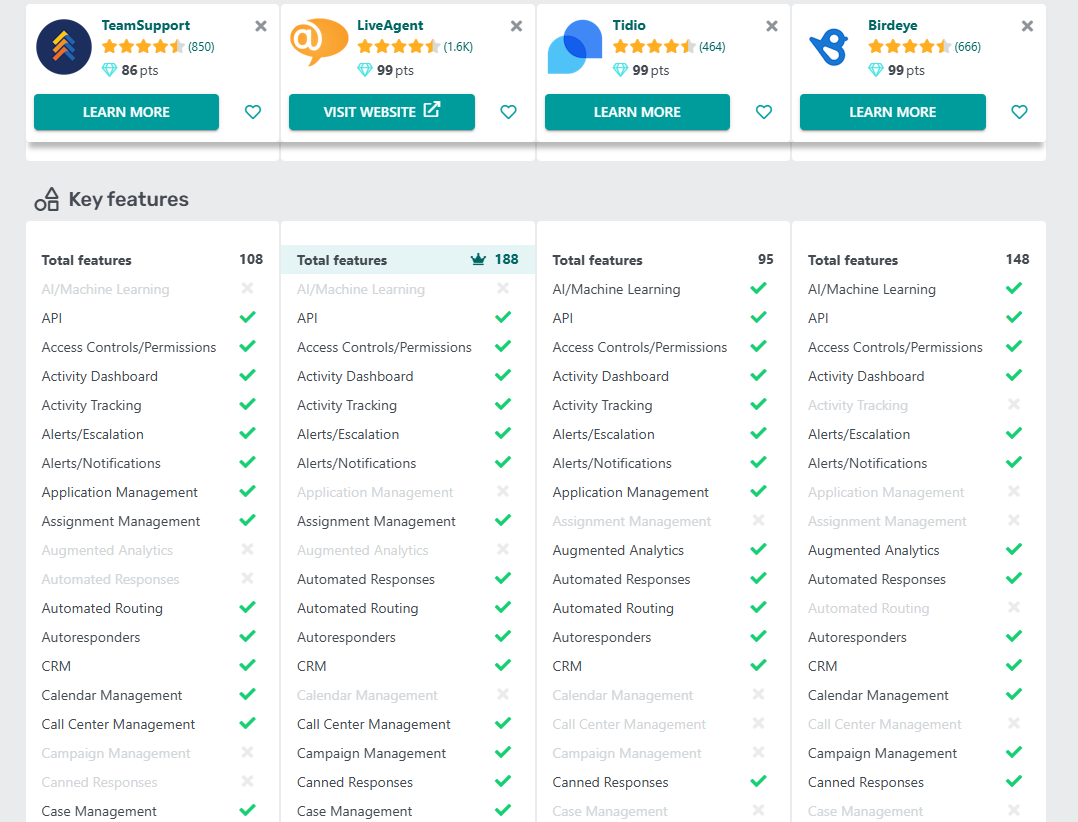This screenshot has width=1078, height=822.
Task: Click the Key features section icon
Action: click(x=47, y=199)
